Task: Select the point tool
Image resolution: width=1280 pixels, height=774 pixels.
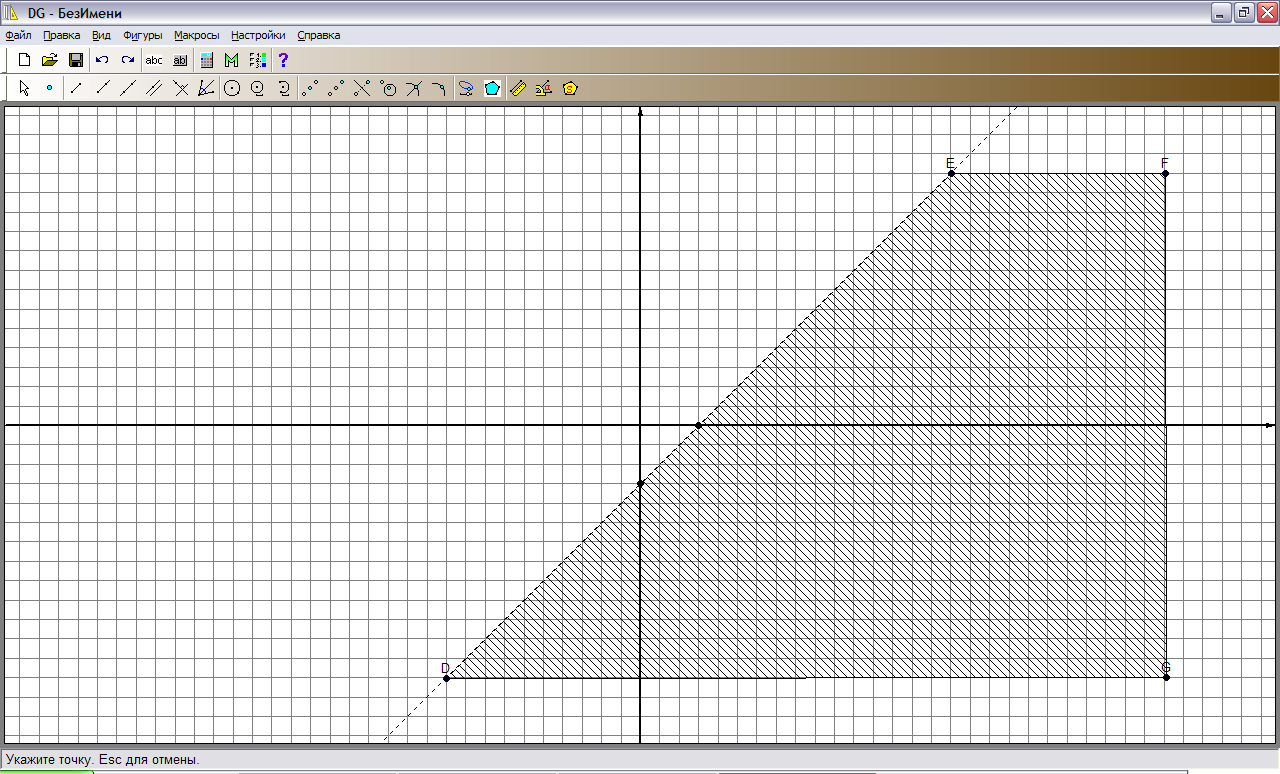Action: point(50,88)
